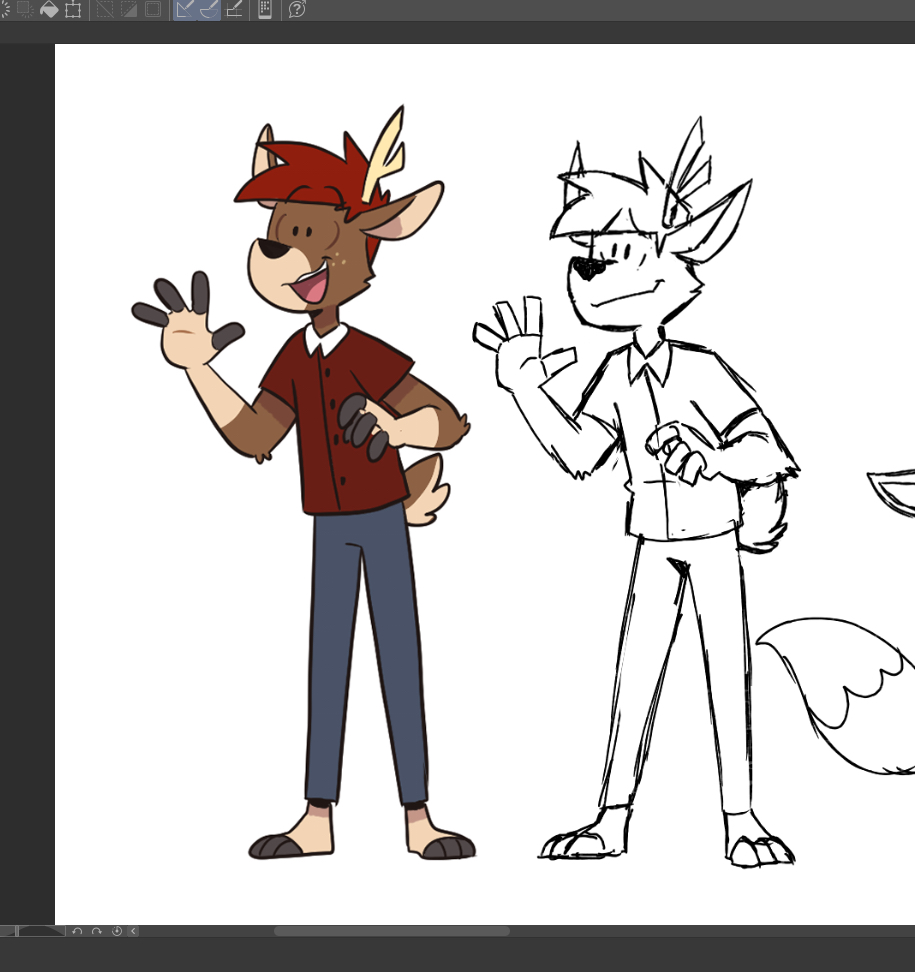Click the horizontal scrollbar thumb below the canvas
Screen dimensions: 915x972
pyautogui.click(x=391, y=931)
